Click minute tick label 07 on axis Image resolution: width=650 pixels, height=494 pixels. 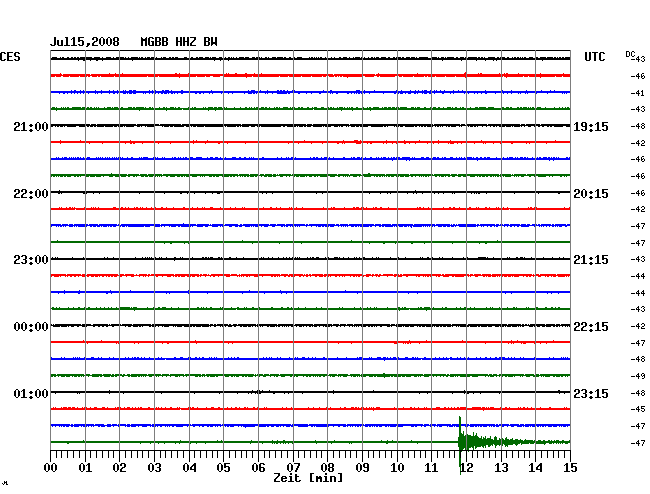(x=293, y=467)
